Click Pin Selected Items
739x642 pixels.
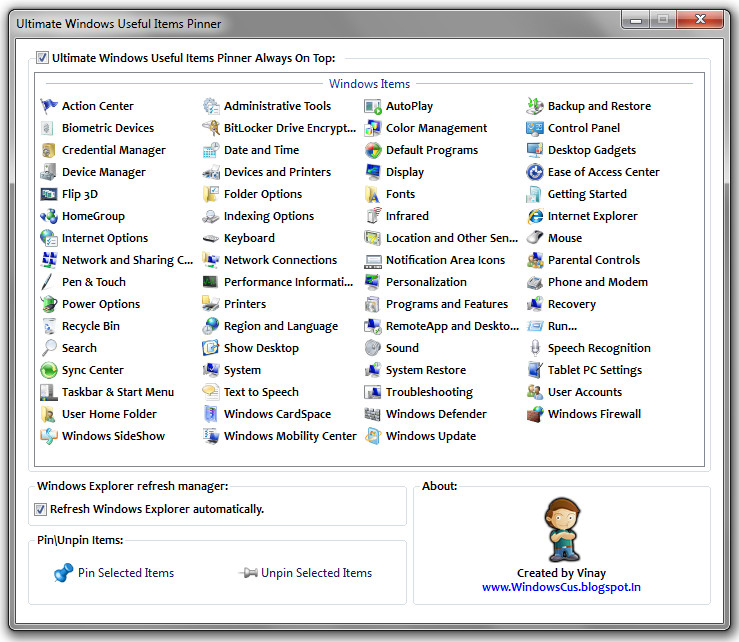pos(114,573)
